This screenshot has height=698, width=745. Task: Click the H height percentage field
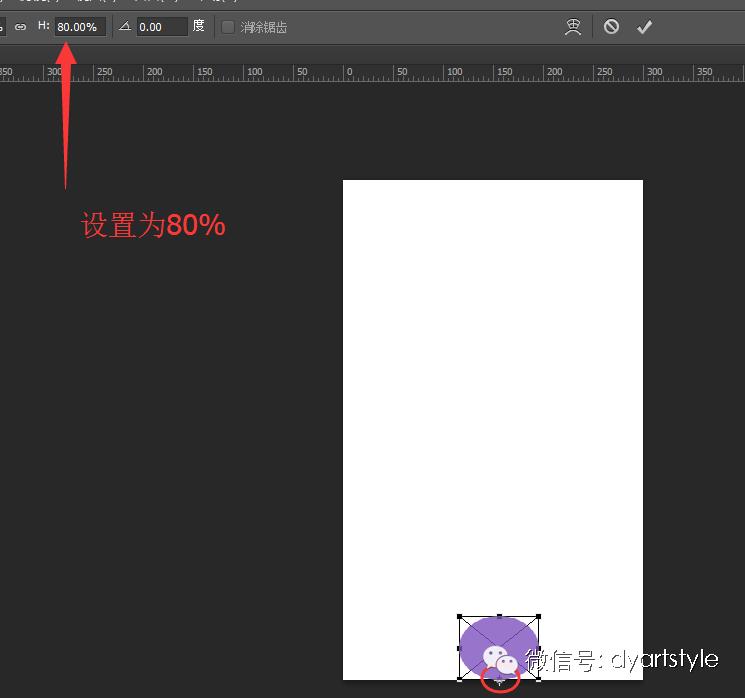(80, 27)
